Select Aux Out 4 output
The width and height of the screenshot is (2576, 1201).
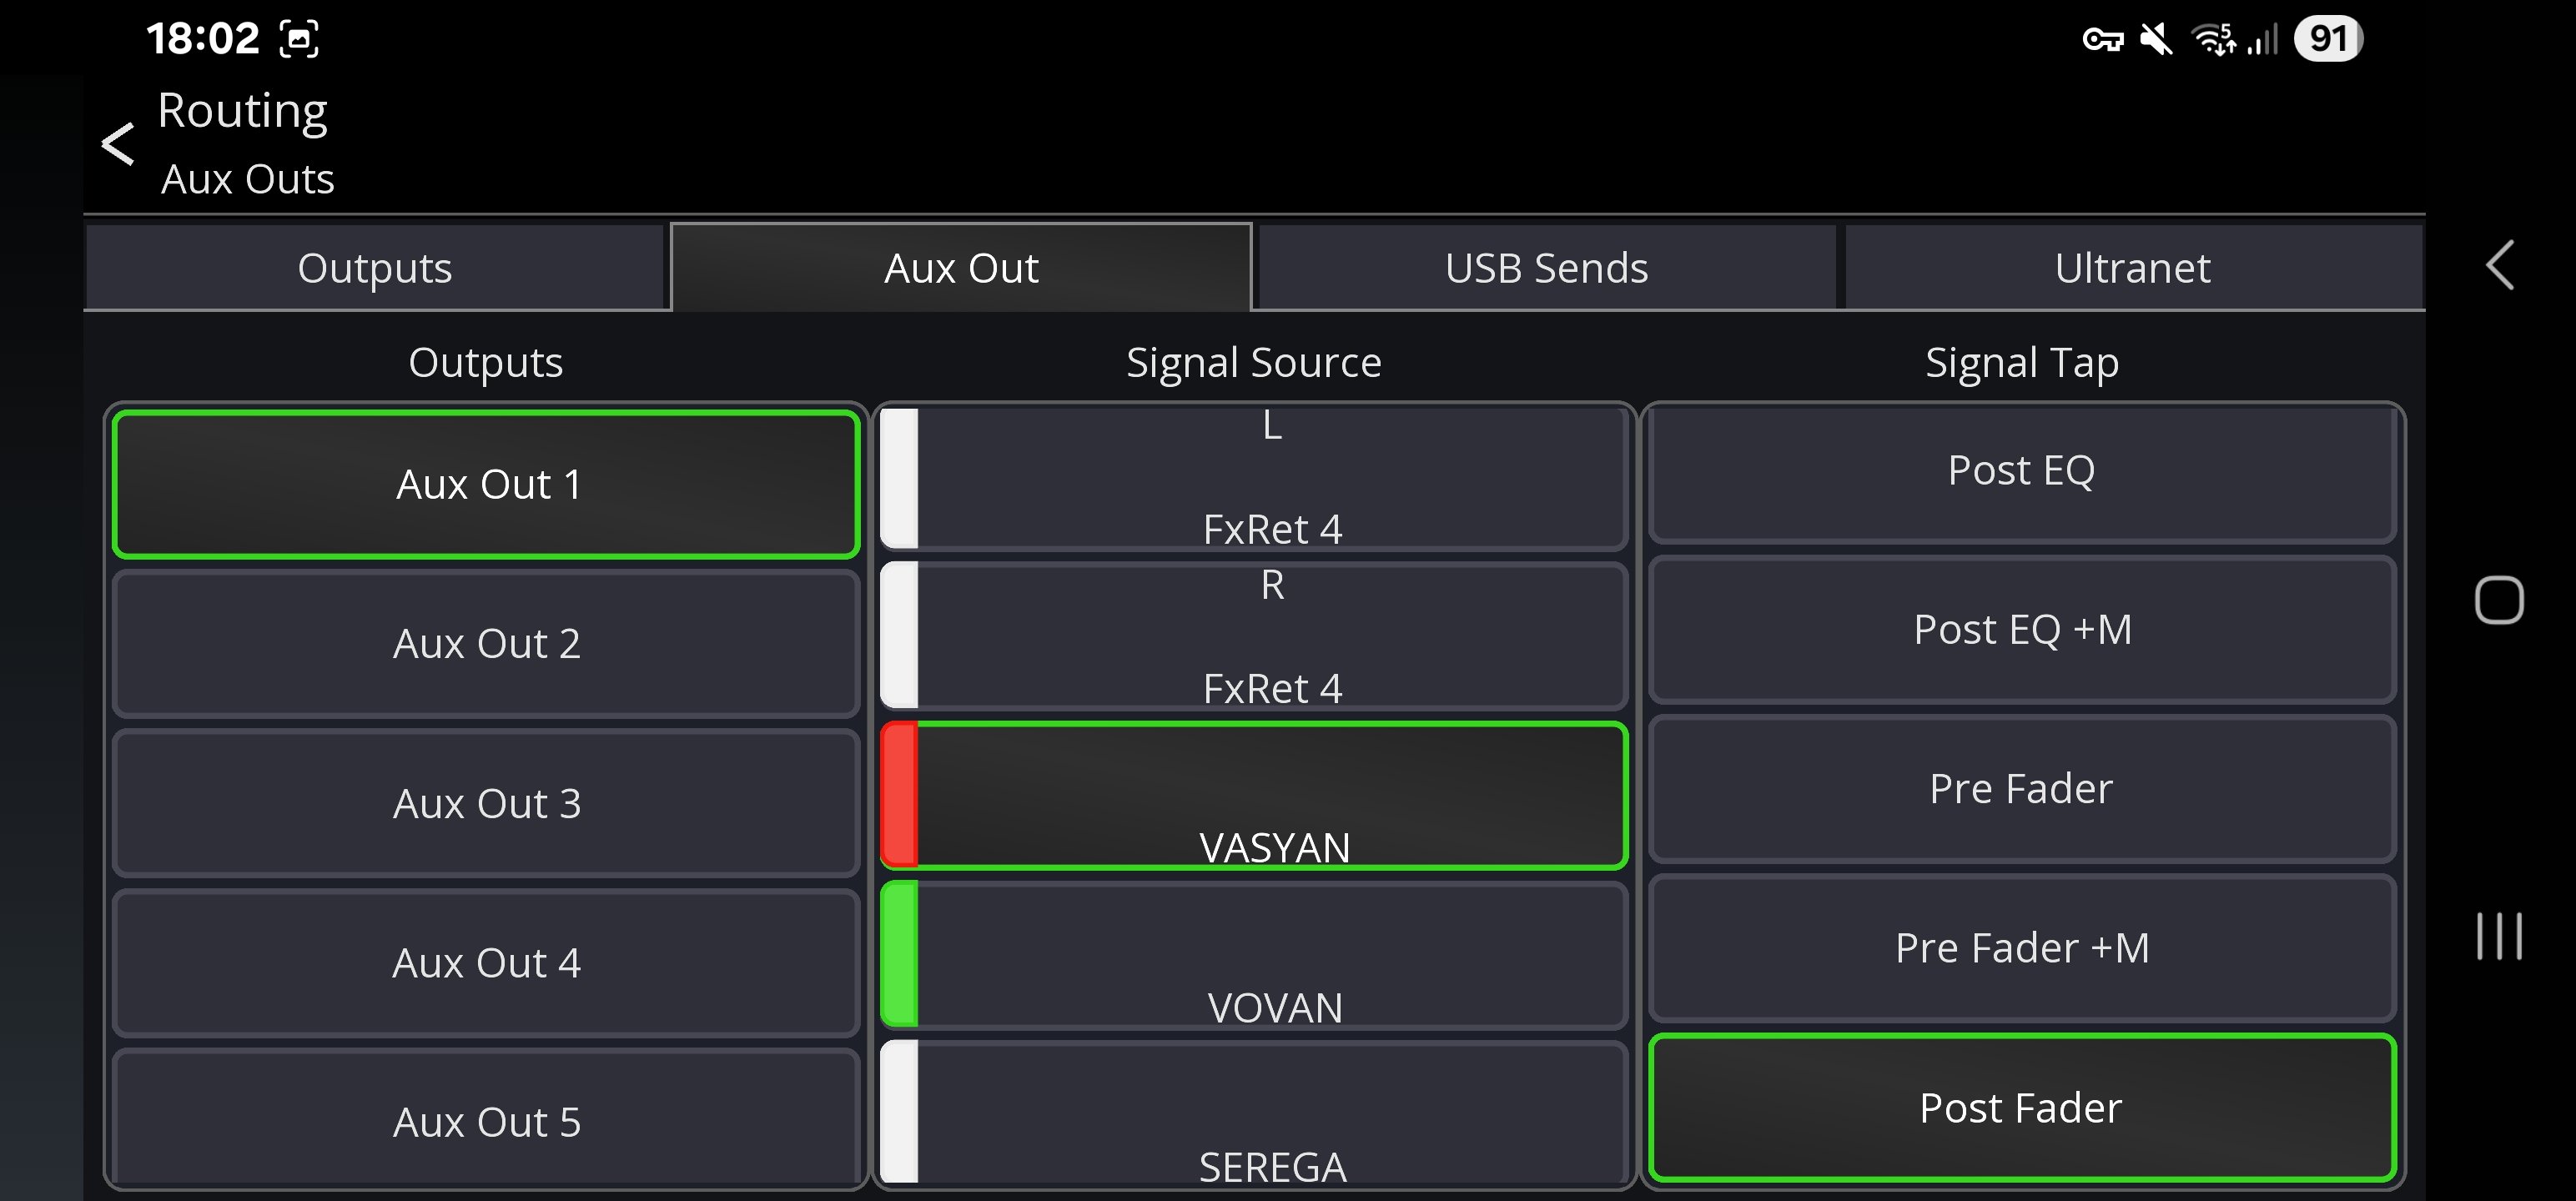pos(486,963)
